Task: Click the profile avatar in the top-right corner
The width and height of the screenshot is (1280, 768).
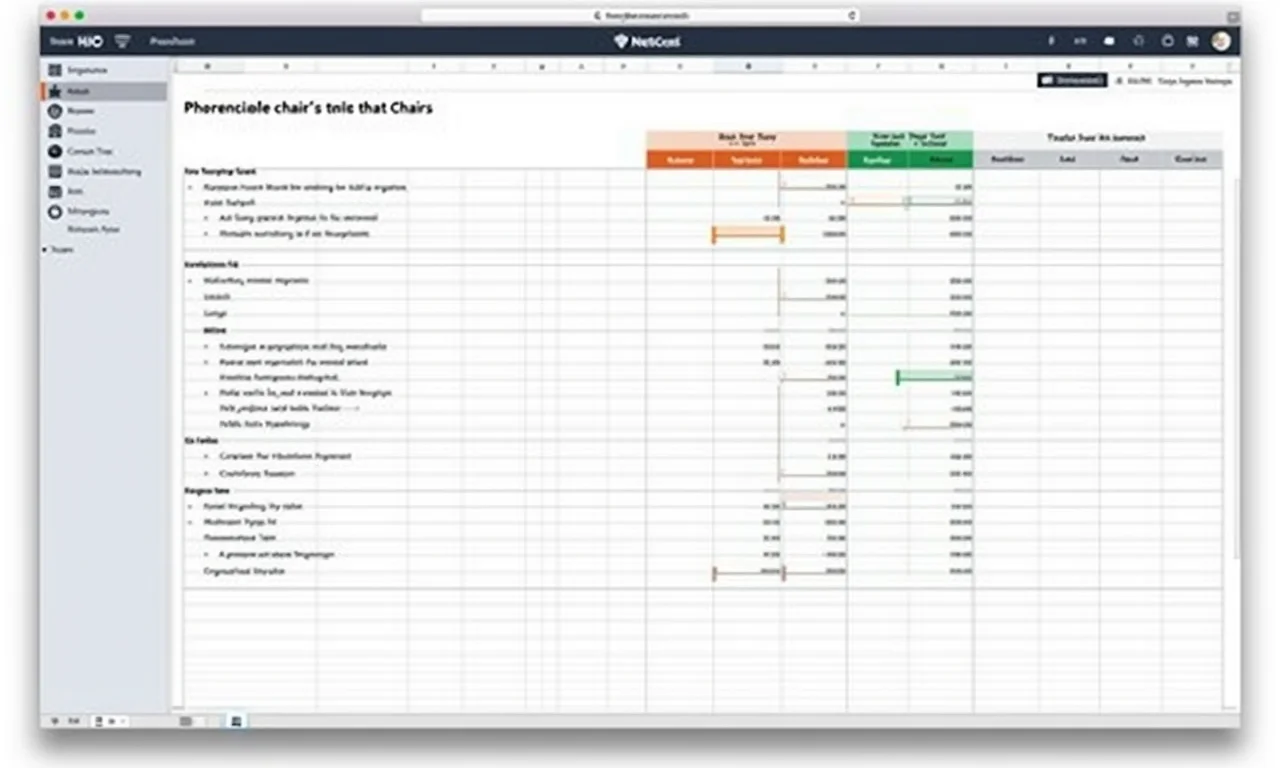Action: [x=1221, y=41]
